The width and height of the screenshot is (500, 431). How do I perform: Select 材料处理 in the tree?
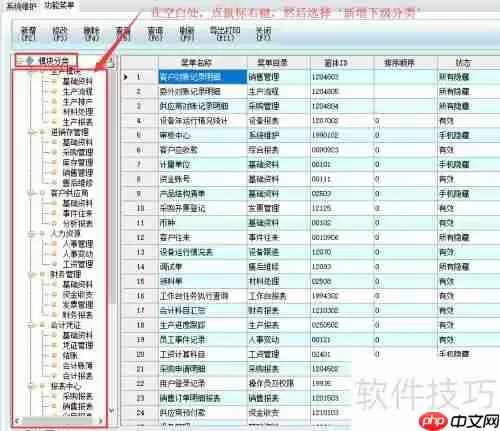78,112
